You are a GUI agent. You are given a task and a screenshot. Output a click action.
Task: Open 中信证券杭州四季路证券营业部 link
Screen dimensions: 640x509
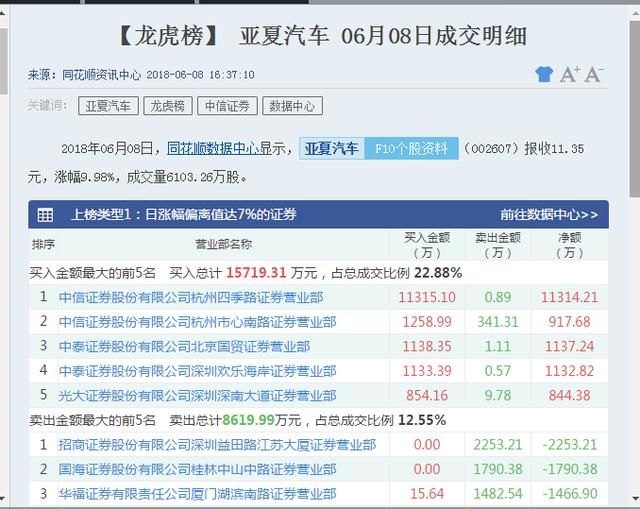tap(191, 297)
